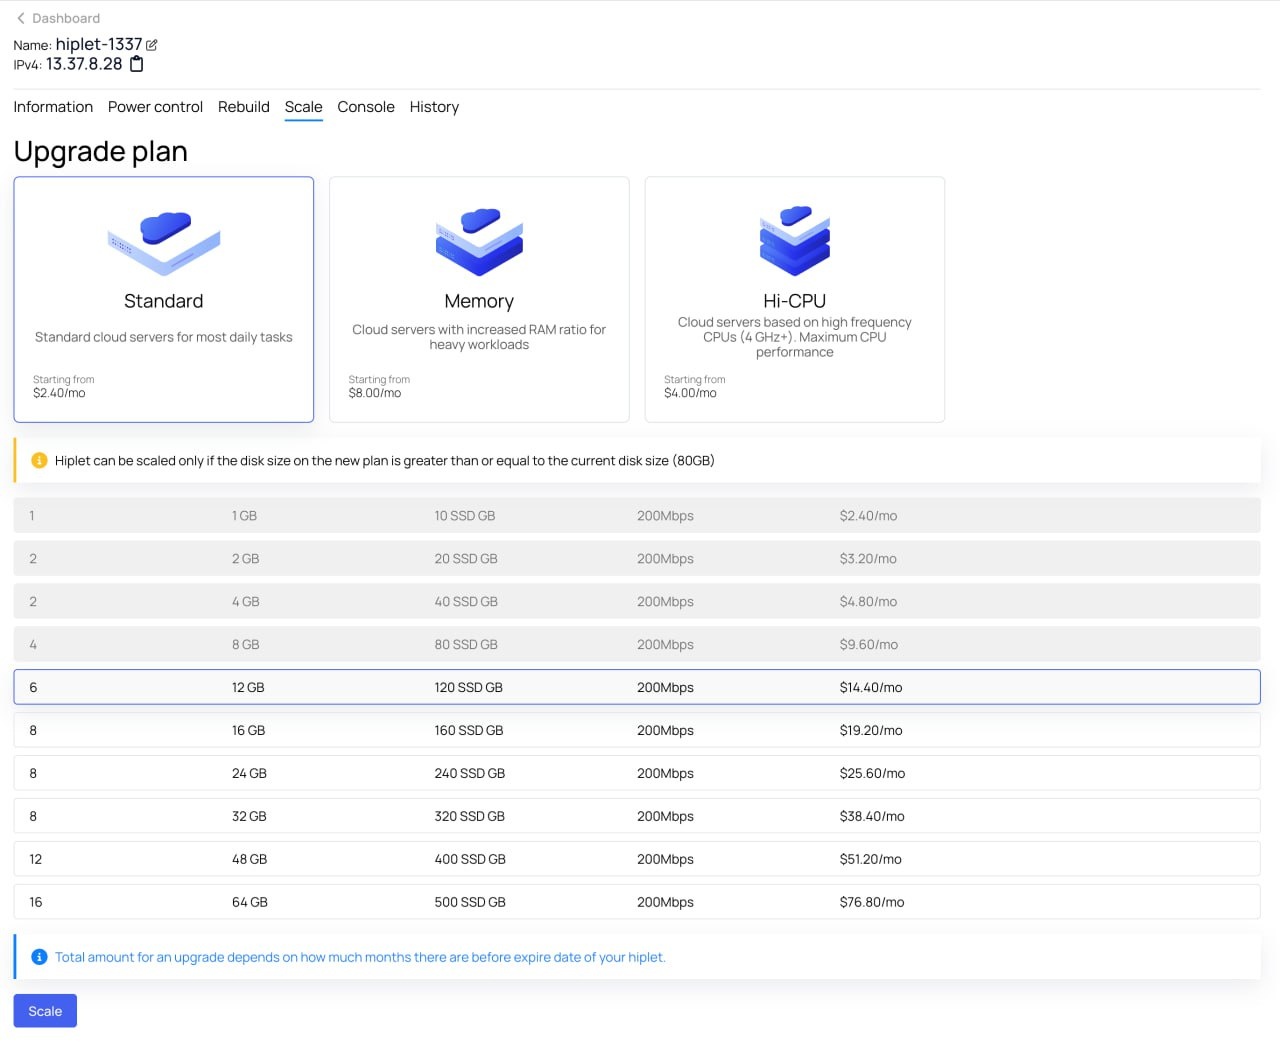Click the blue info icon near upgrade note
Screen dimensions: 1280x1049
(x=40, y=957)
